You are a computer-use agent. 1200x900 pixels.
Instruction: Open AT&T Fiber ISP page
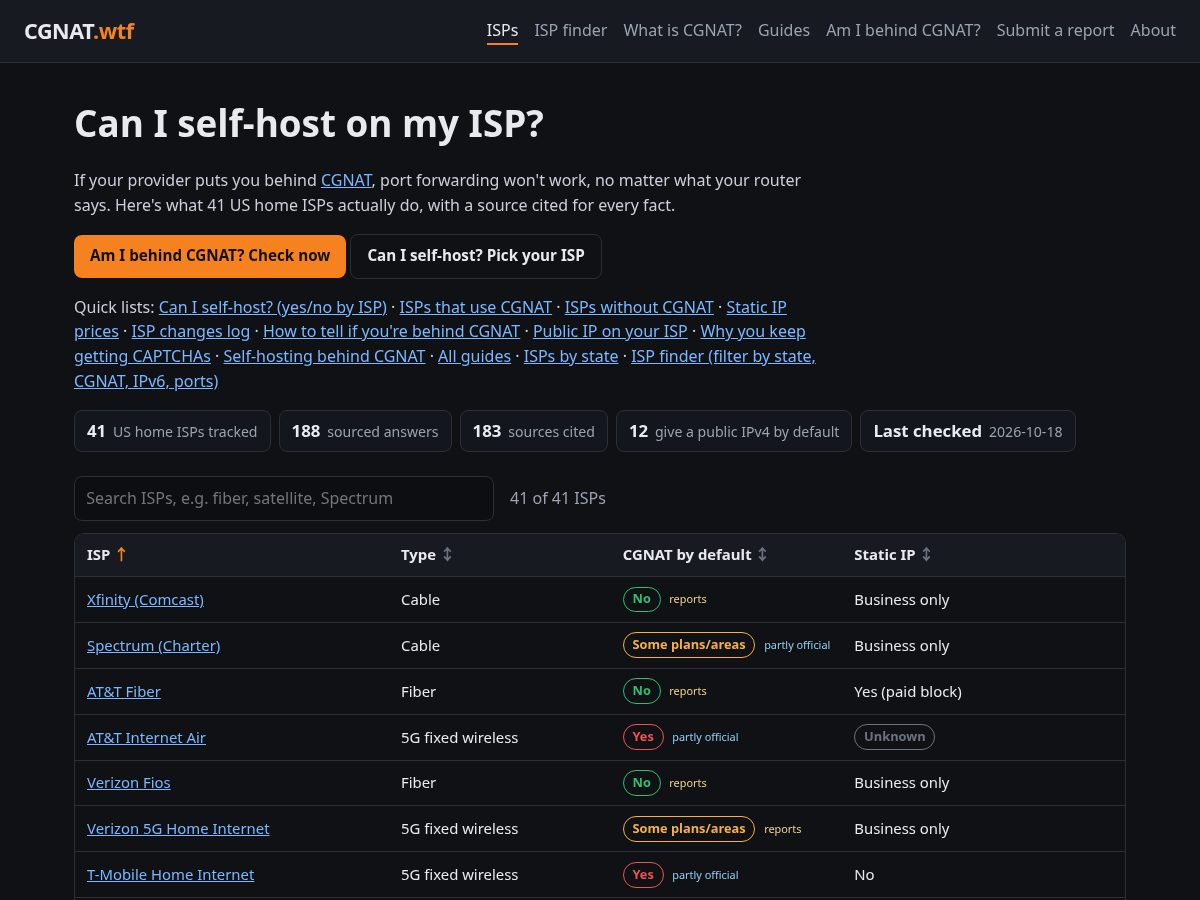coord(124,692)
